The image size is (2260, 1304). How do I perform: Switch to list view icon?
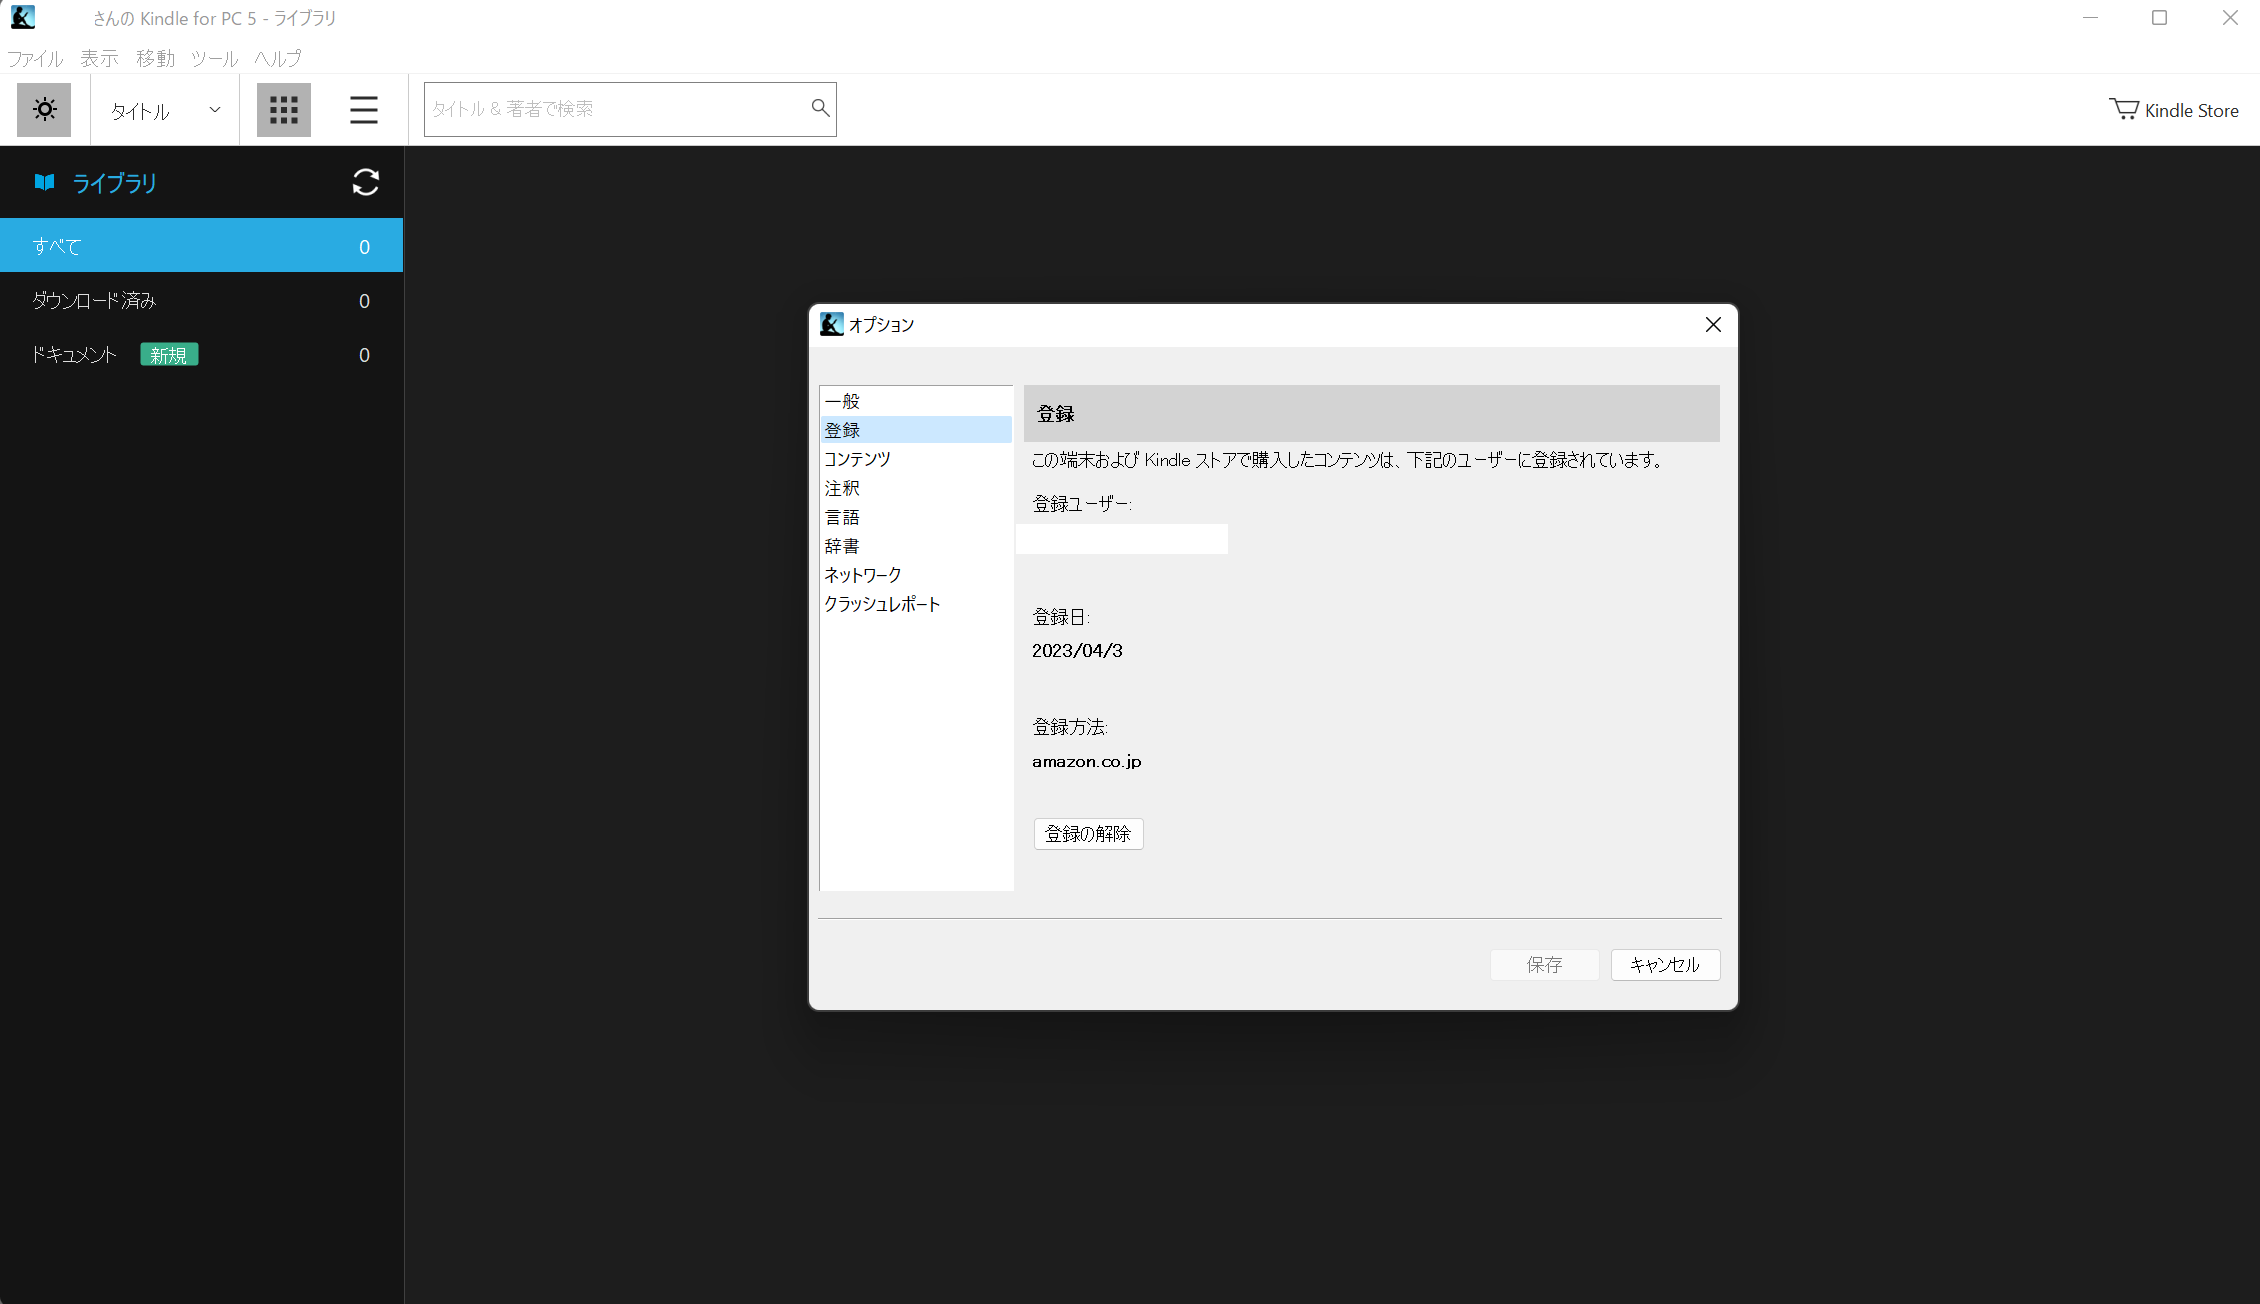[x=364, y=109]
